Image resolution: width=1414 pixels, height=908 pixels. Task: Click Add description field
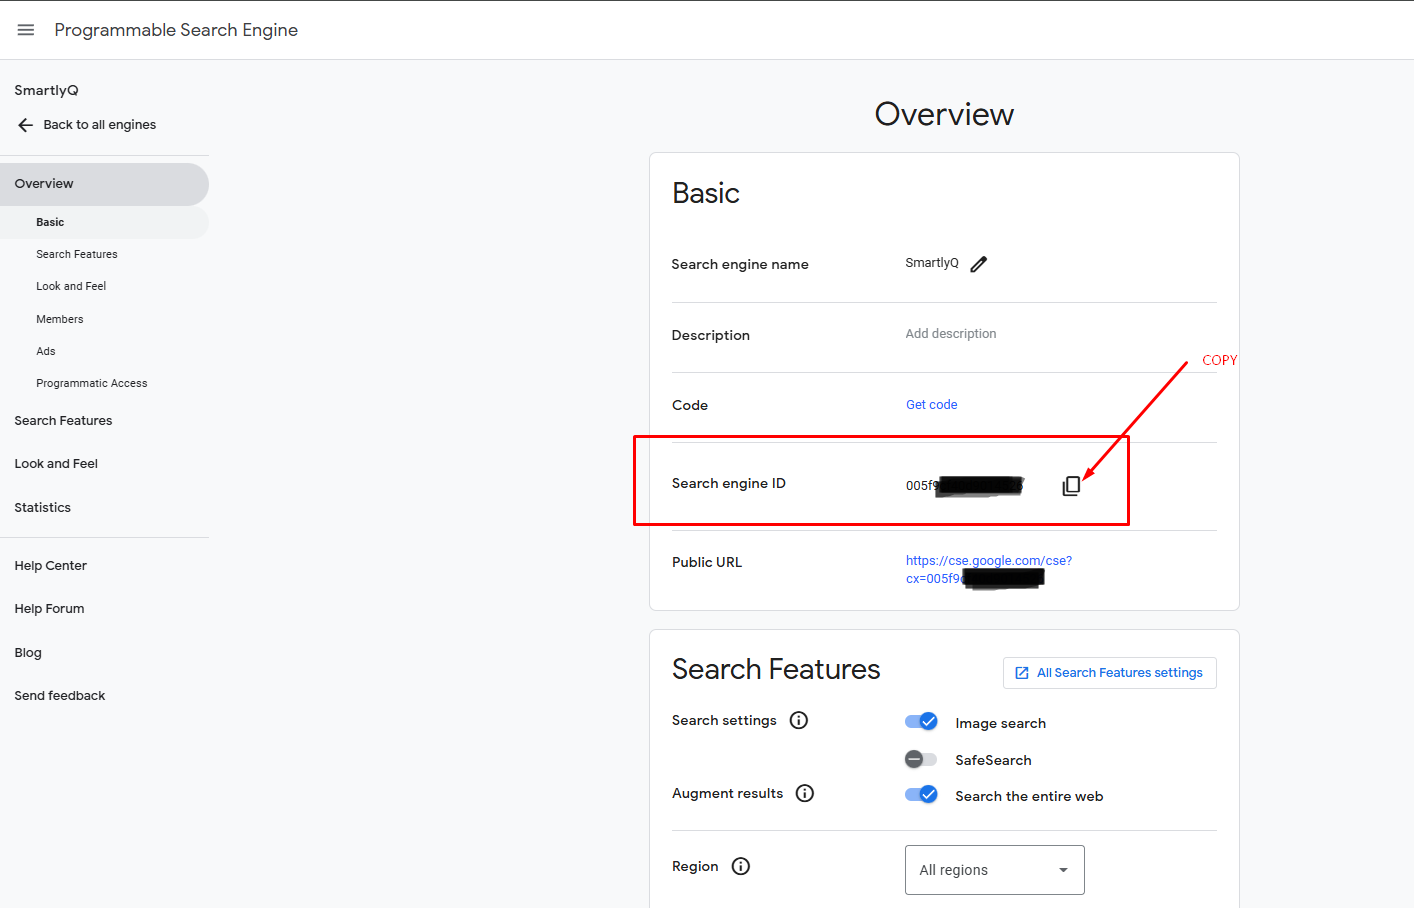click(951, 334)
